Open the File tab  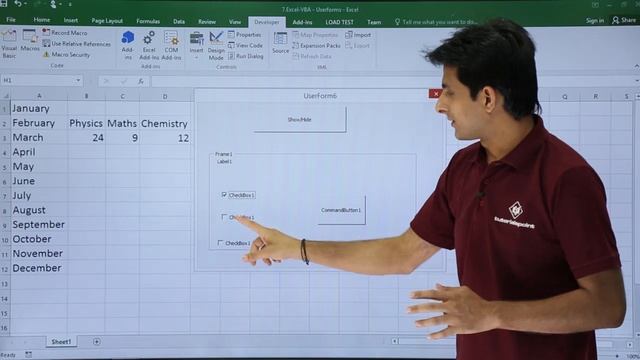coord(11,20)
